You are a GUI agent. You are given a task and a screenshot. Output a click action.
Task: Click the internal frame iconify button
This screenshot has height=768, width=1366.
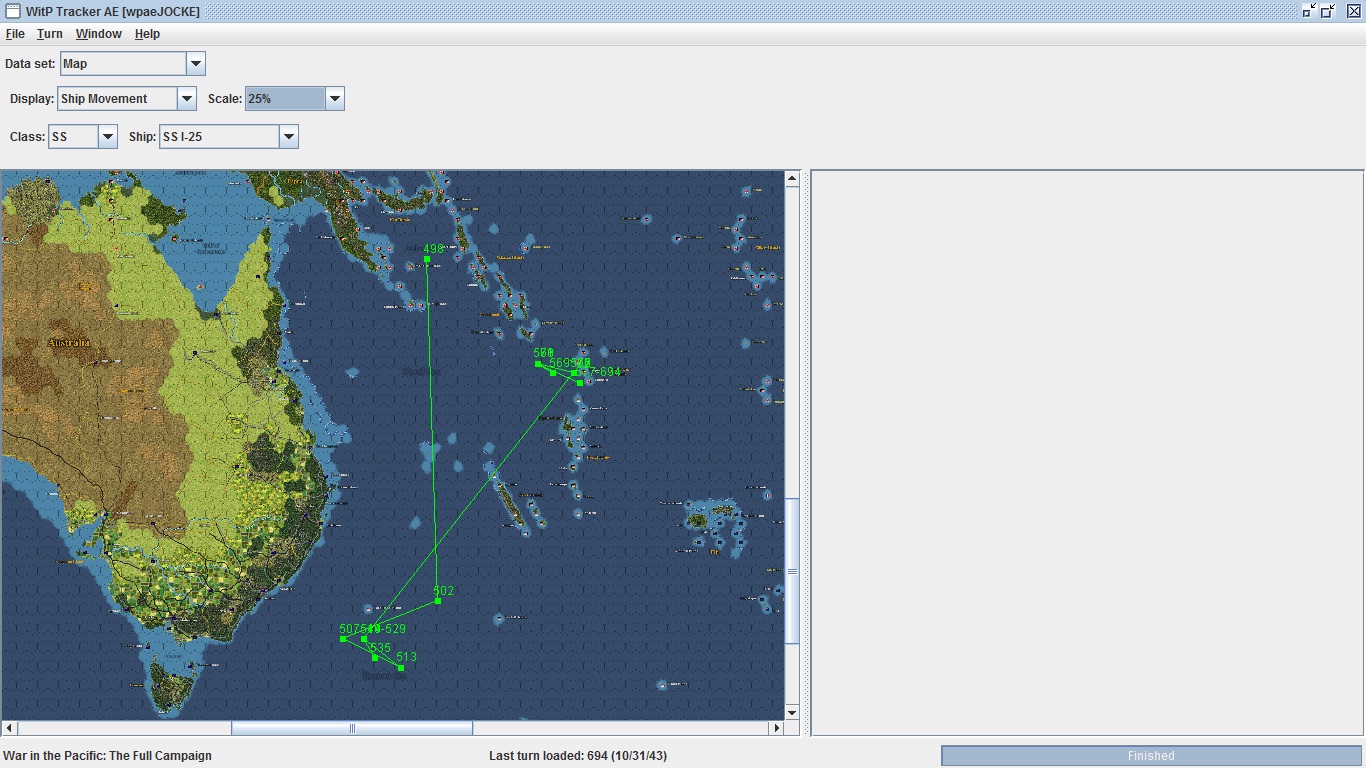tap(1309, 11)
